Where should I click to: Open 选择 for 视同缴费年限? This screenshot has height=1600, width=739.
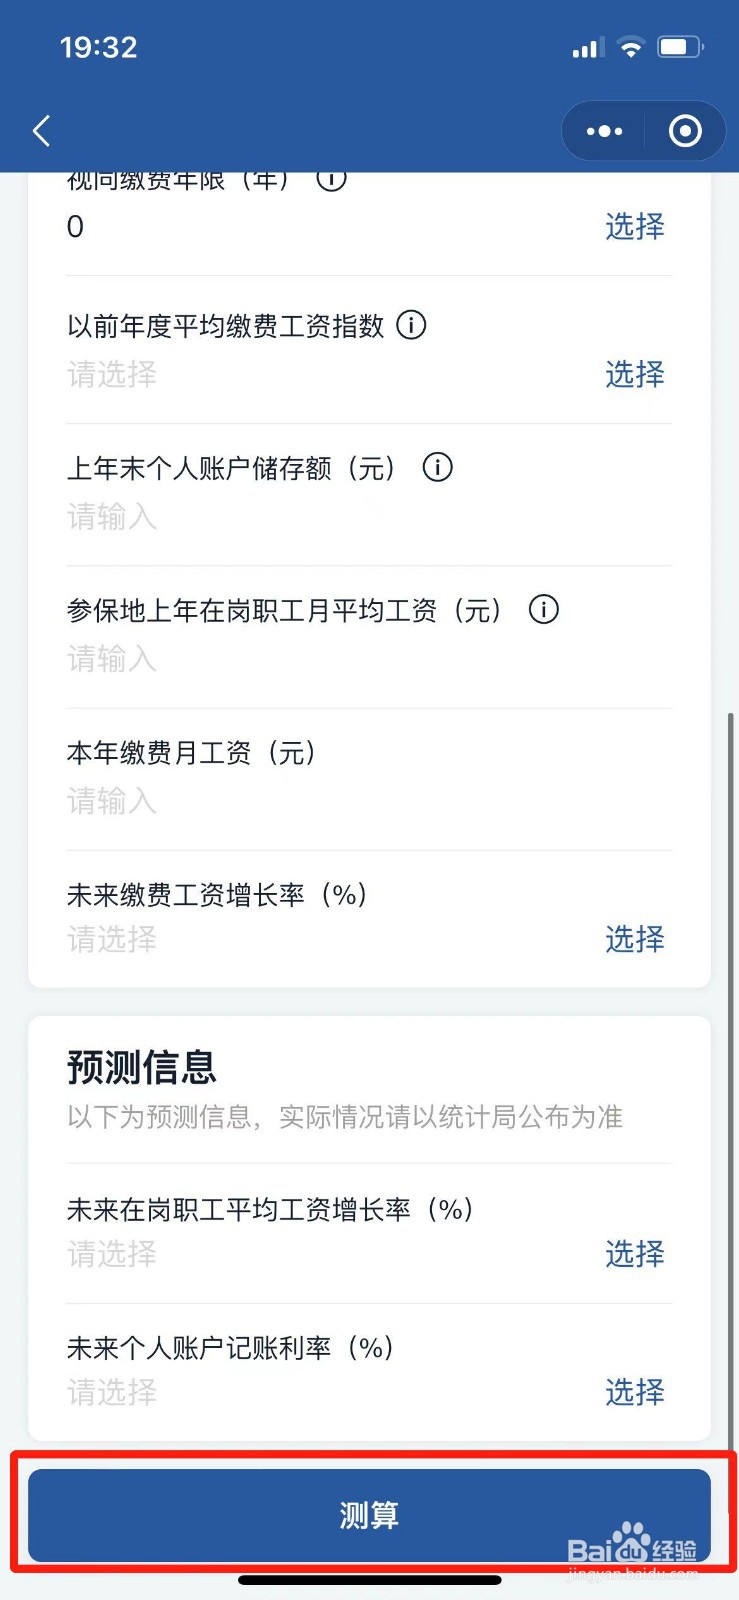(x=634, y=227)
